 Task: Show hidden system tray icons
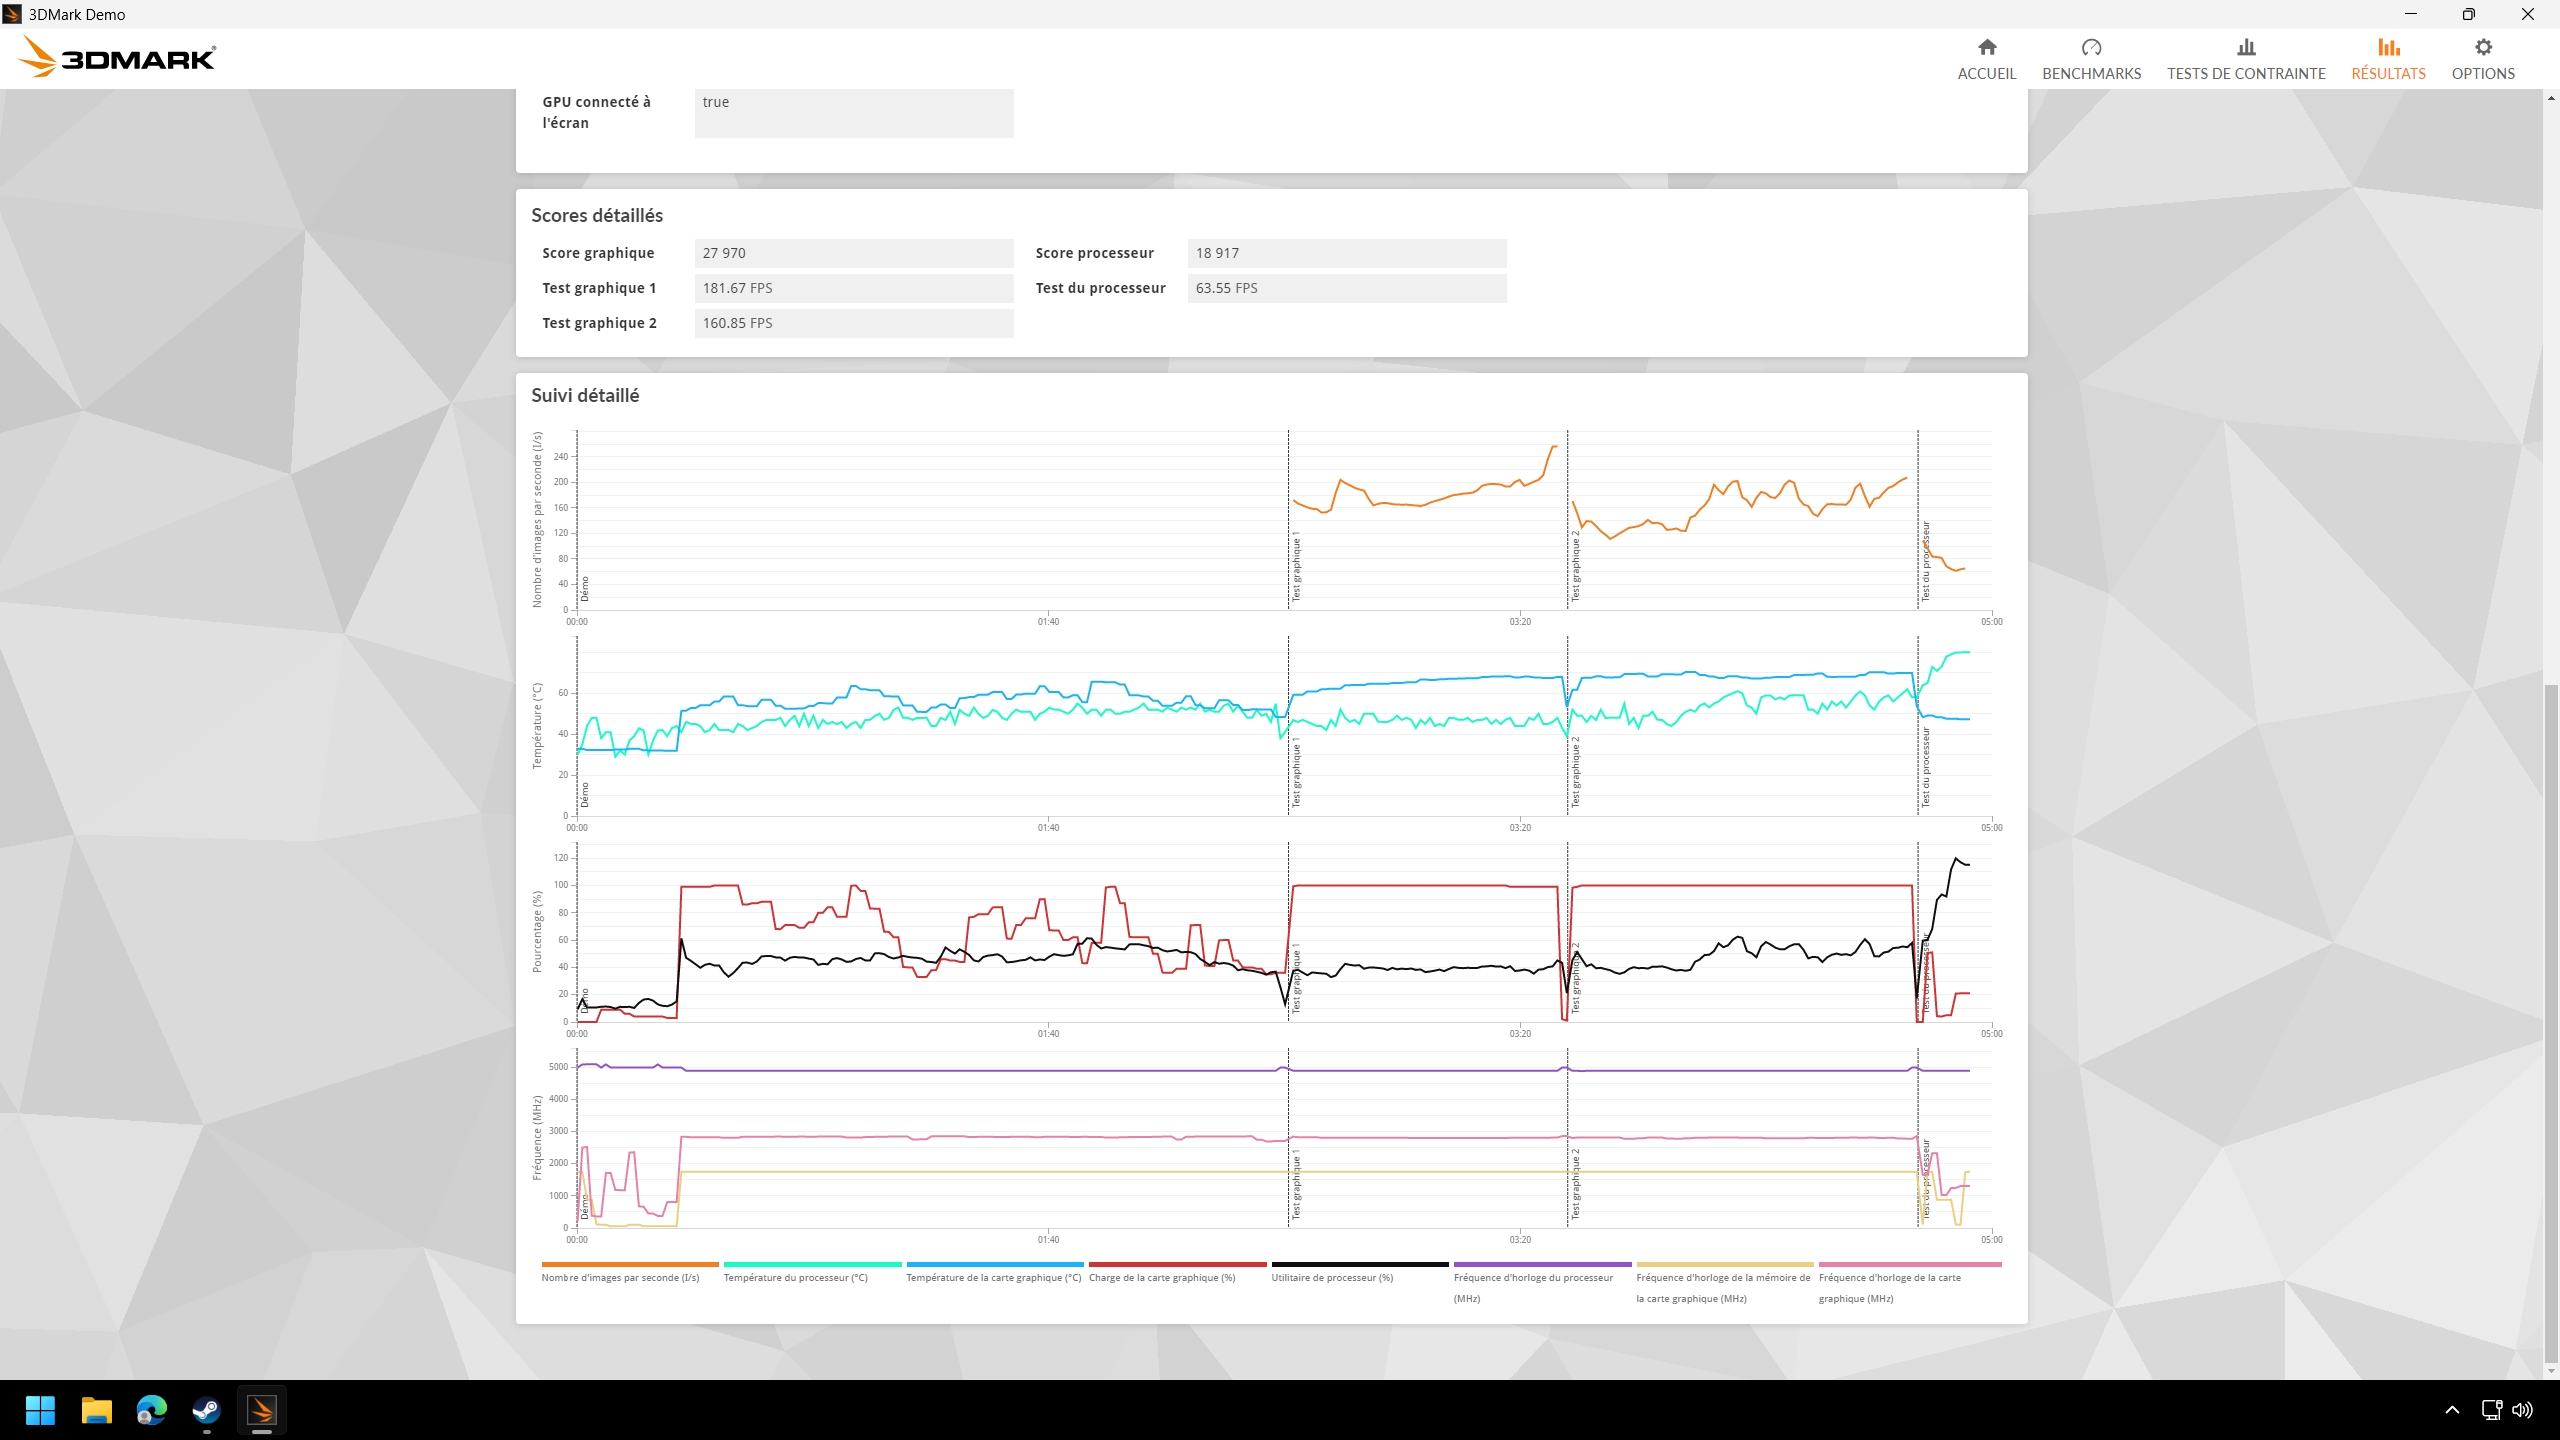coord(2452,1410)
